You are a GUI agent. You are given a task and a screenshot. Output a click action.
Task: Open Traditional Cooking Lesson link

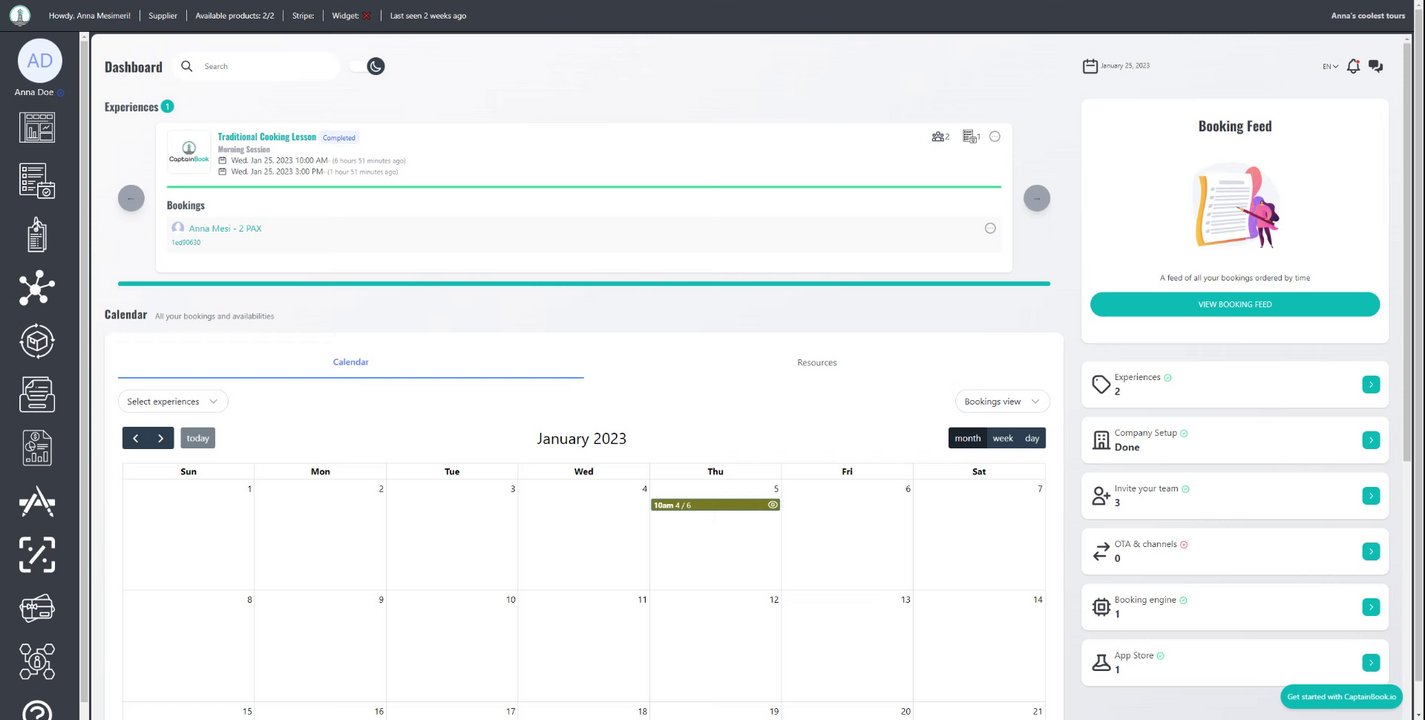click(x=267, y=137)
